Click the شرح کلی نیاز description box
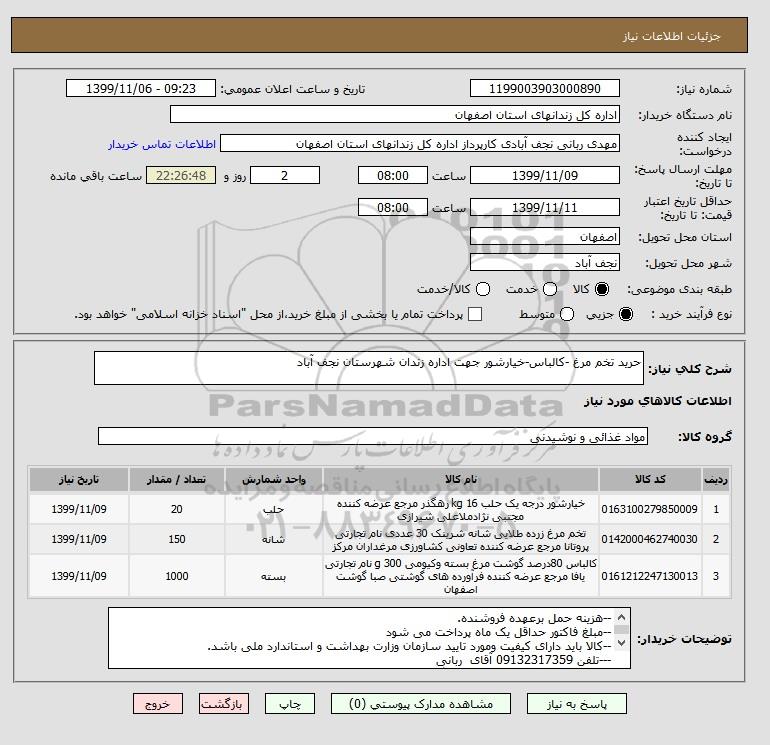The image size is (770, 745). point(368,368)
